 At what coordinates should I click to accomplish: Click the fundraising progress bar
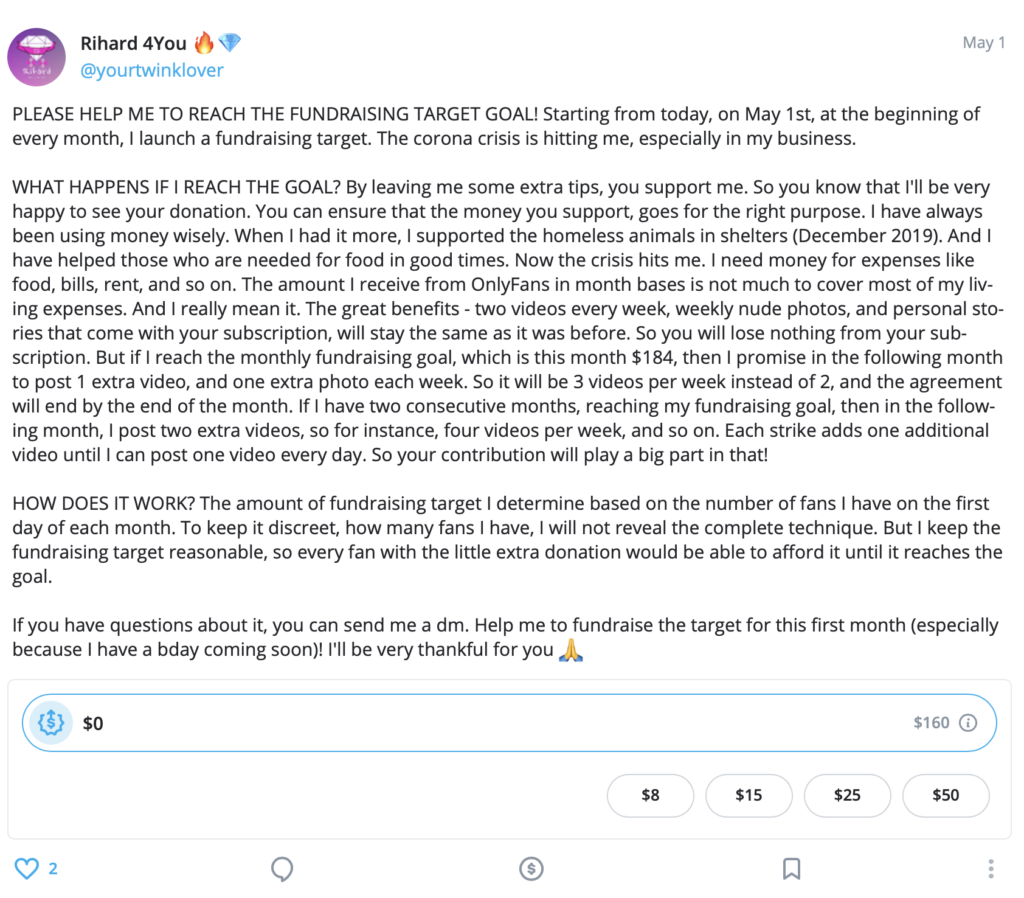click(509, 722)
